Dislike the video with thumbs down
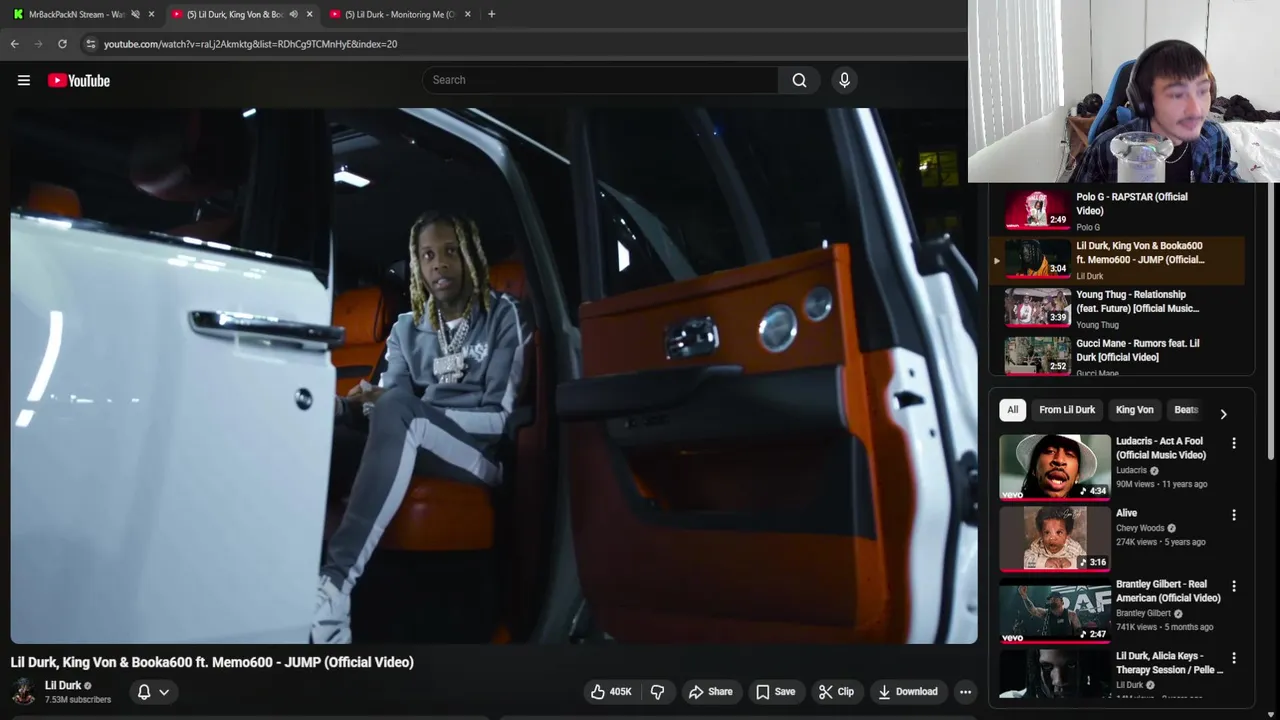The height and width of the screenshot is (720, 1280). tap(657, 692)
